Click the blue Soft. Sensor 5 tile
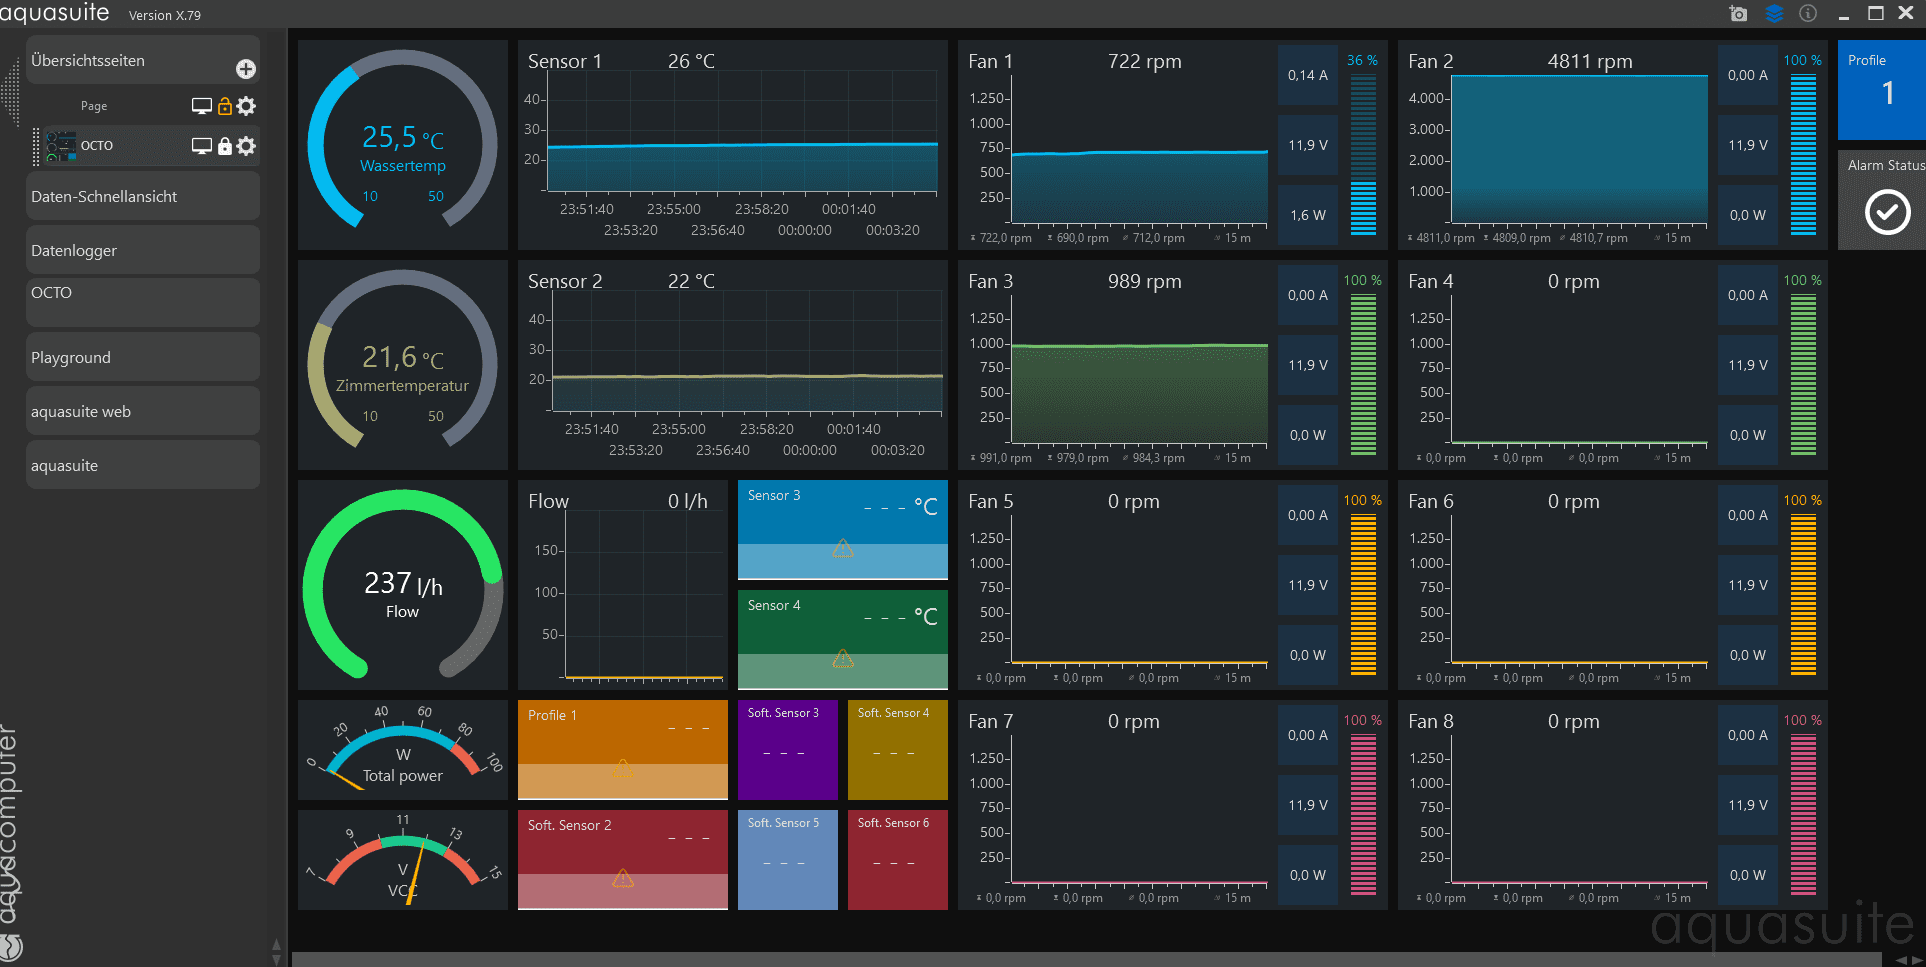This screenshot has height=967, width=1926. [788, 860]
